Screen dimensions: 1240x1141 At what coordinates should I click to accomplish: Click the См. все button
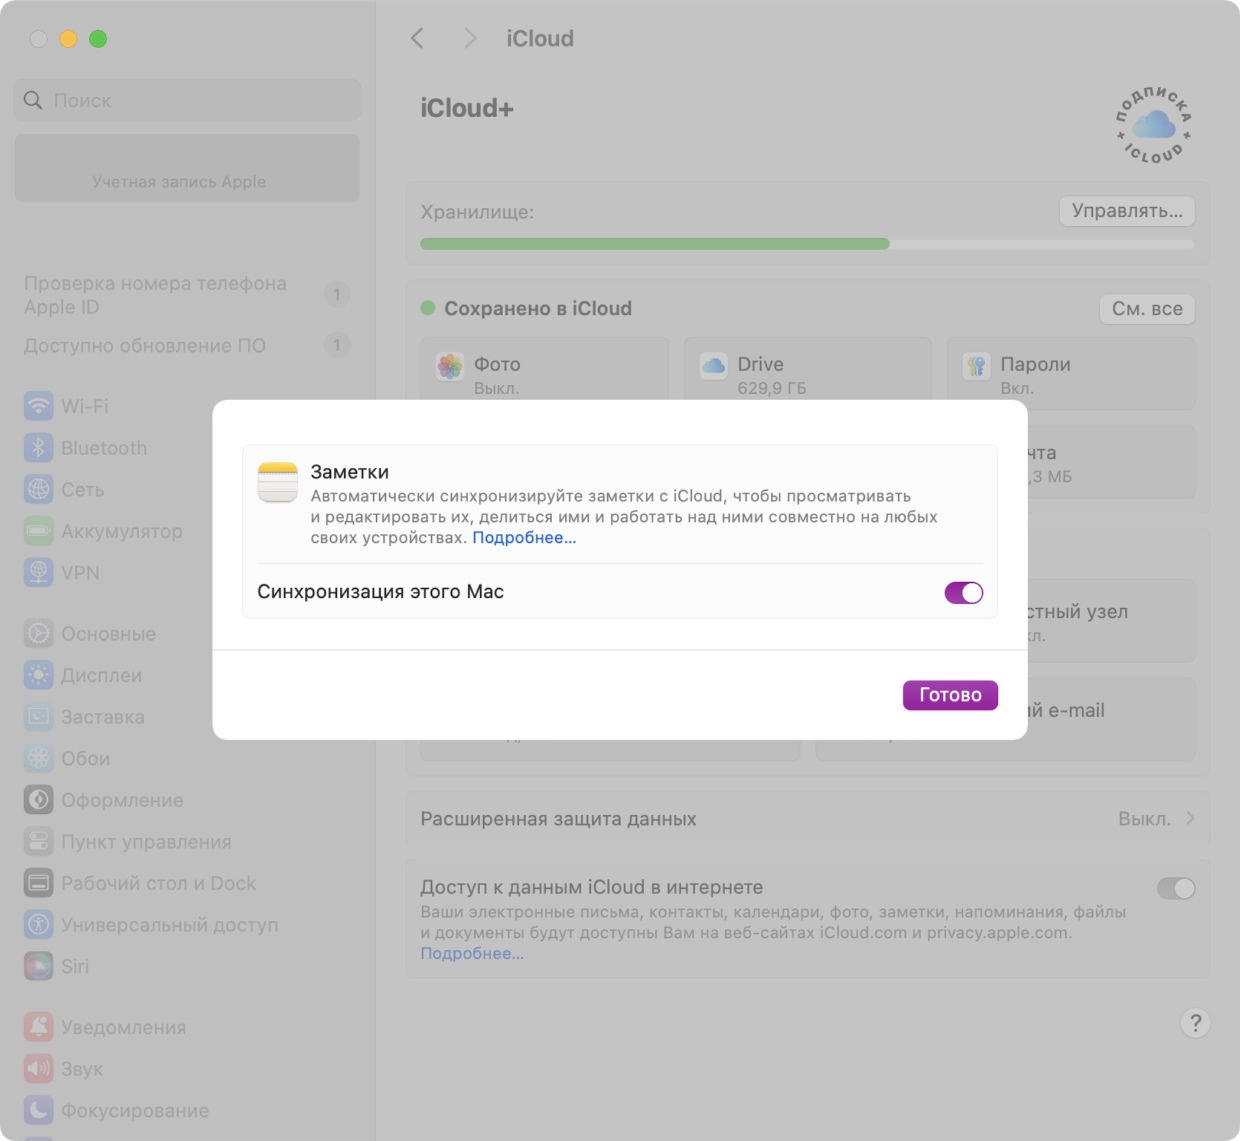coord(1147,309)
